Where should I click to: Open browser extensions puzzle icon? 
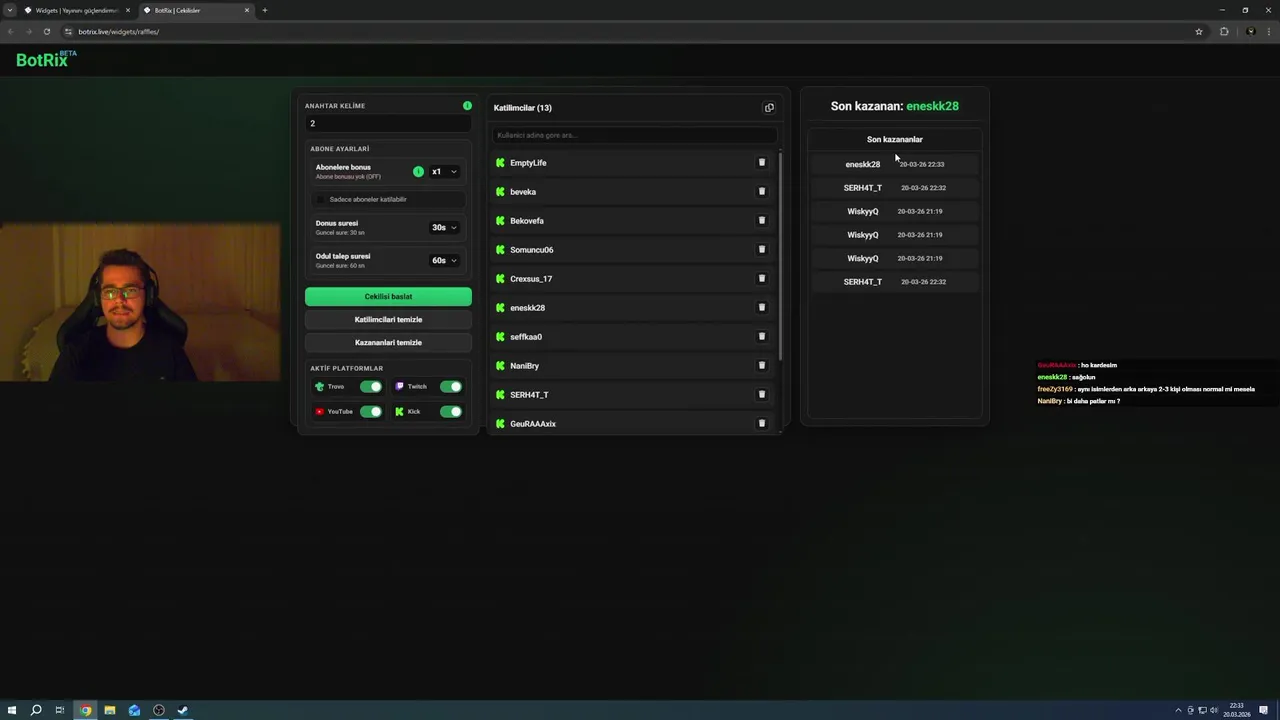1224,31
